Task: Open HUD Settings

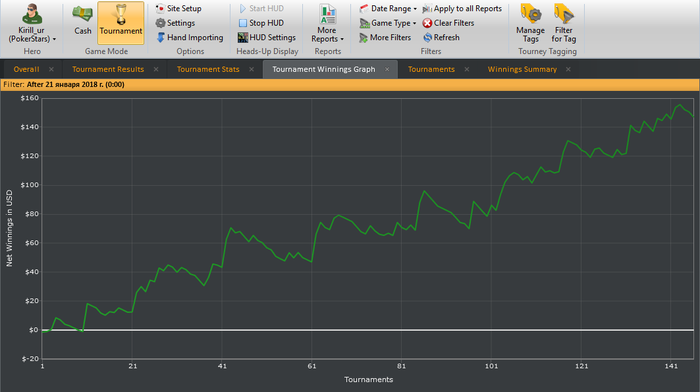Action: pyautogui.click(x=267, y=38)
